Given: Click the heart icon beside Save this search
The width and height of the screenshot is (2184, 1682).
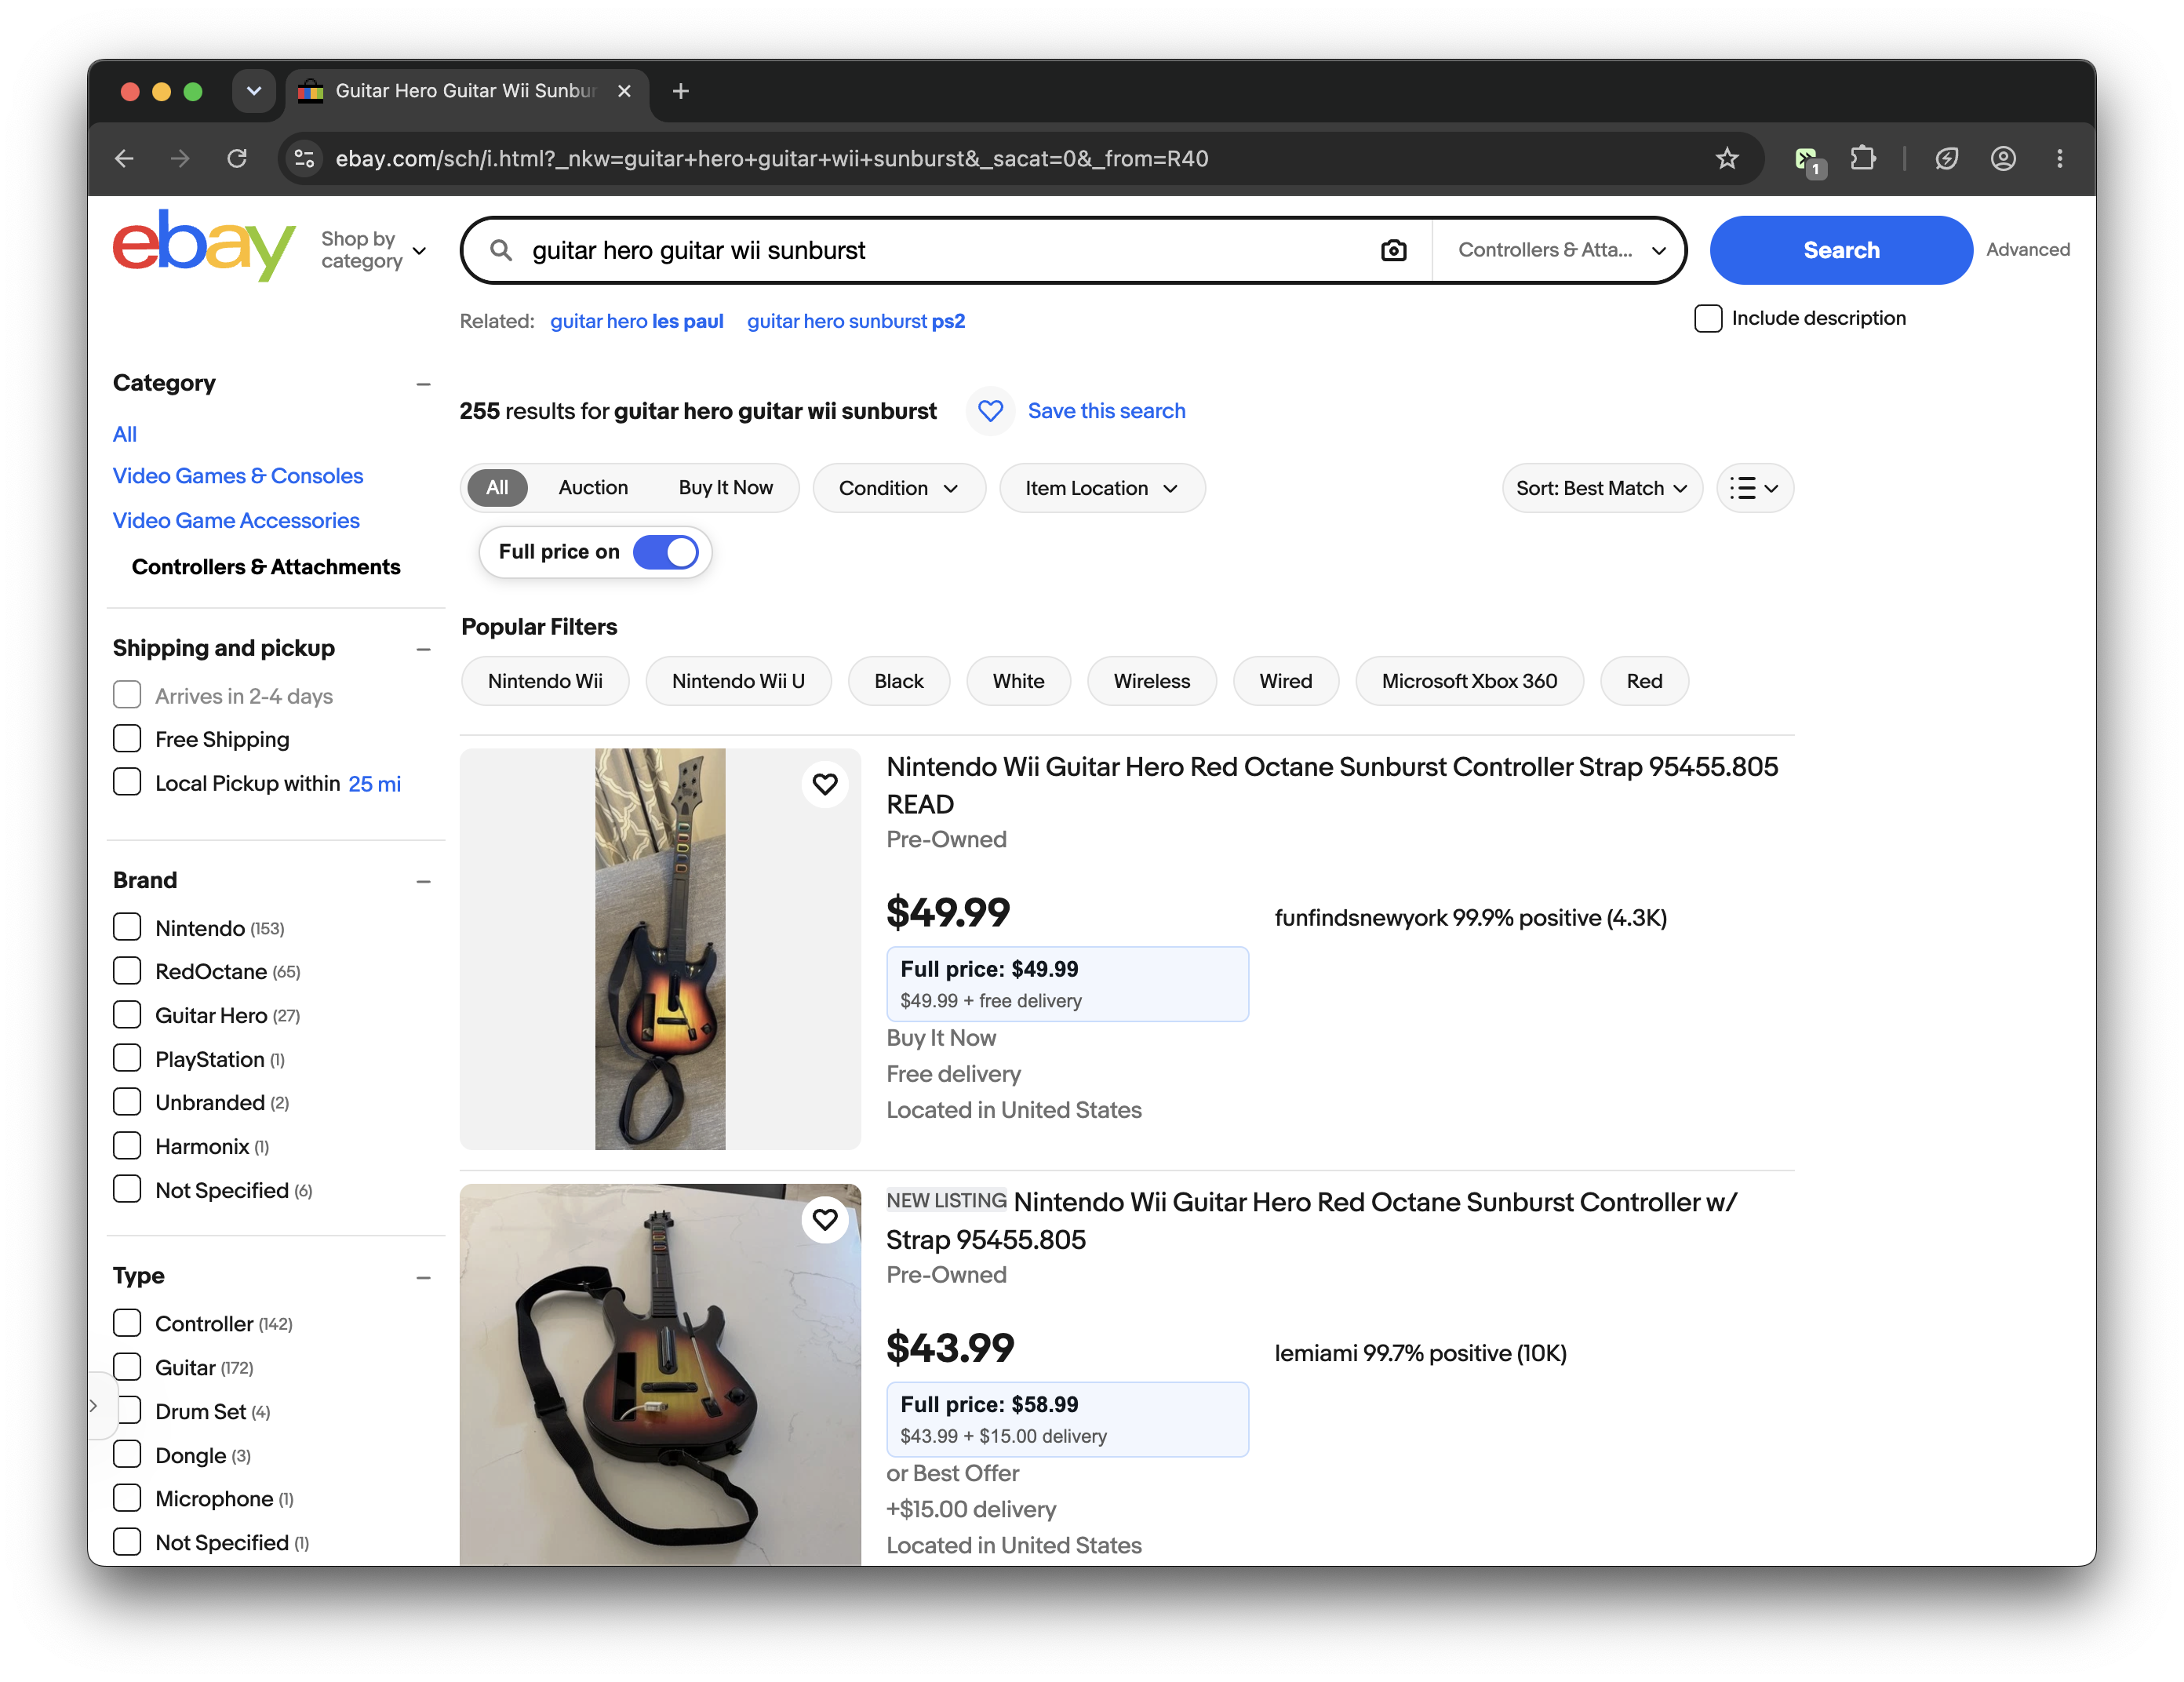Looking at the screenshot, I should tap(990, 411).
